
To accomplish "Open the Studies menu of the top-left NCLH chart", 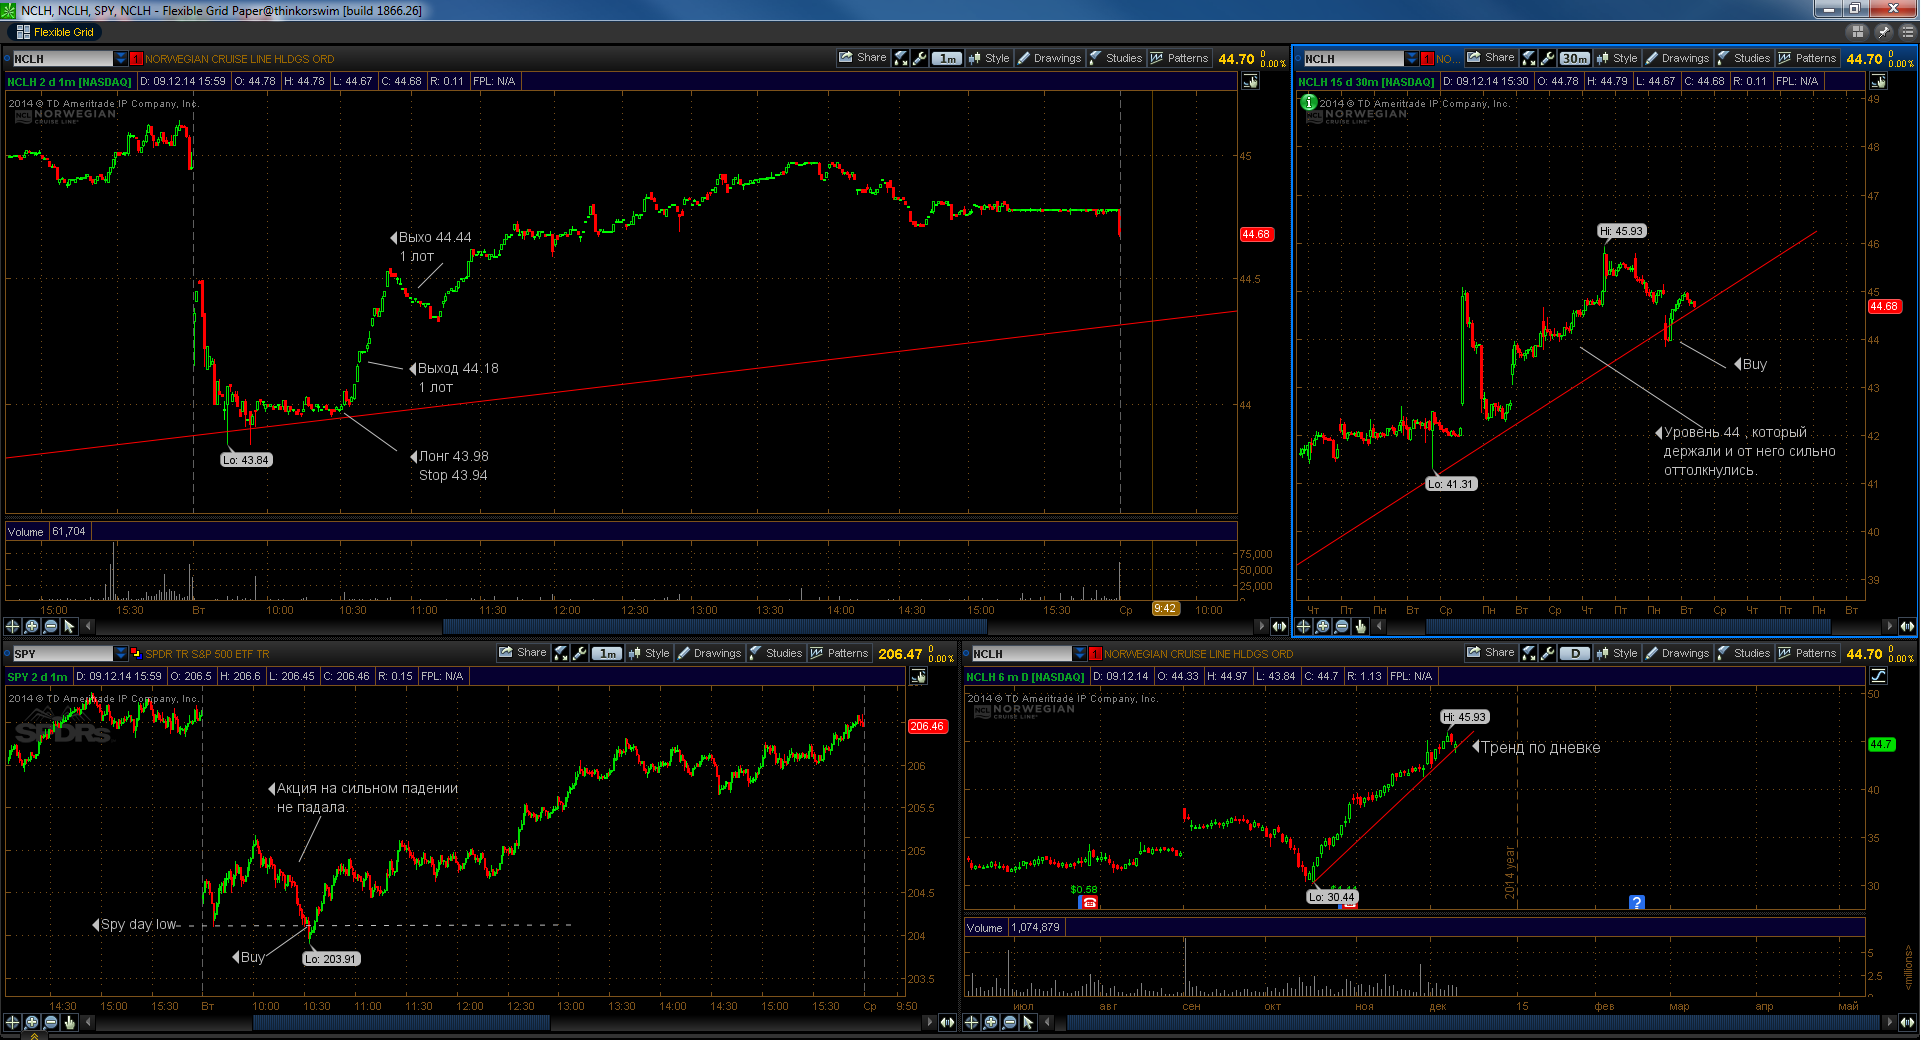I will pyautogui.click(x=1116, y=58).
